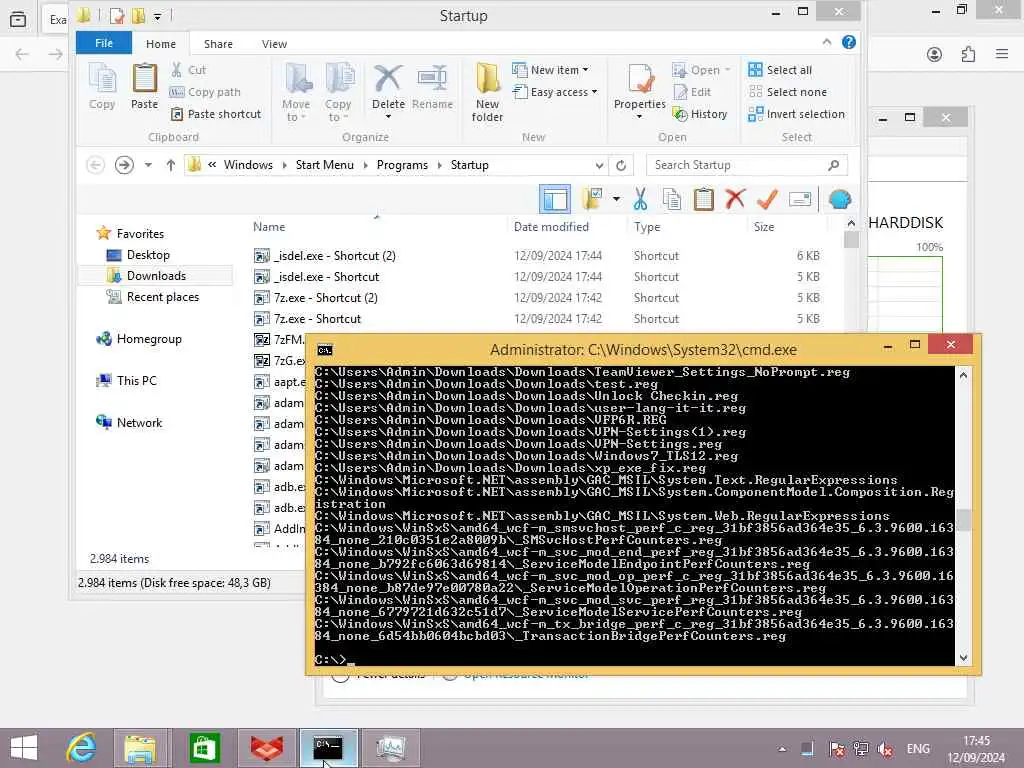The height and width of the screenshot is (768, 1024).
Task: Select Desktop under Favorites
Action: tap(148, 255)
